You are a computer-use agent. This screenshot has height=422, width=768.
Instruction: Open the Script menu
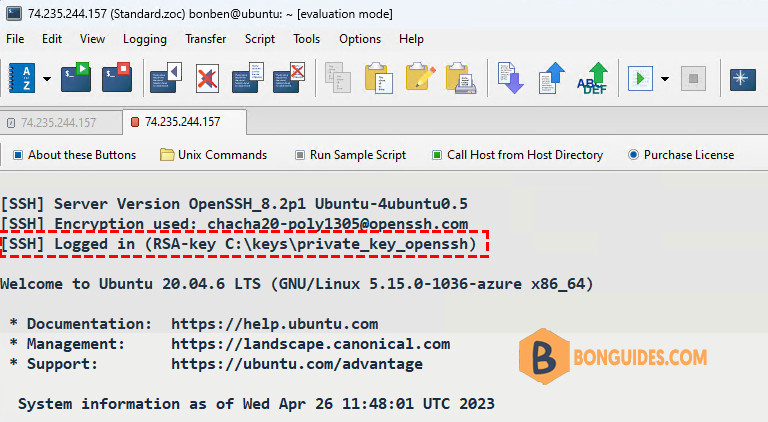pyautogui.click(x=260, y=39)
